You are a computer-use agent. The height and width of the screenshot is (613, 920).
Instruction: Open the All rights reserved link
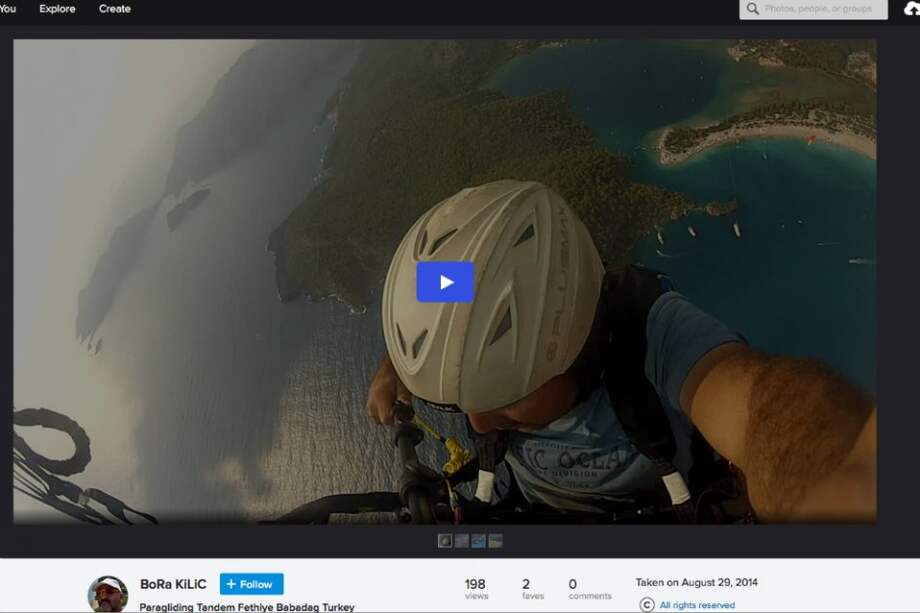[x=697, y=605]
